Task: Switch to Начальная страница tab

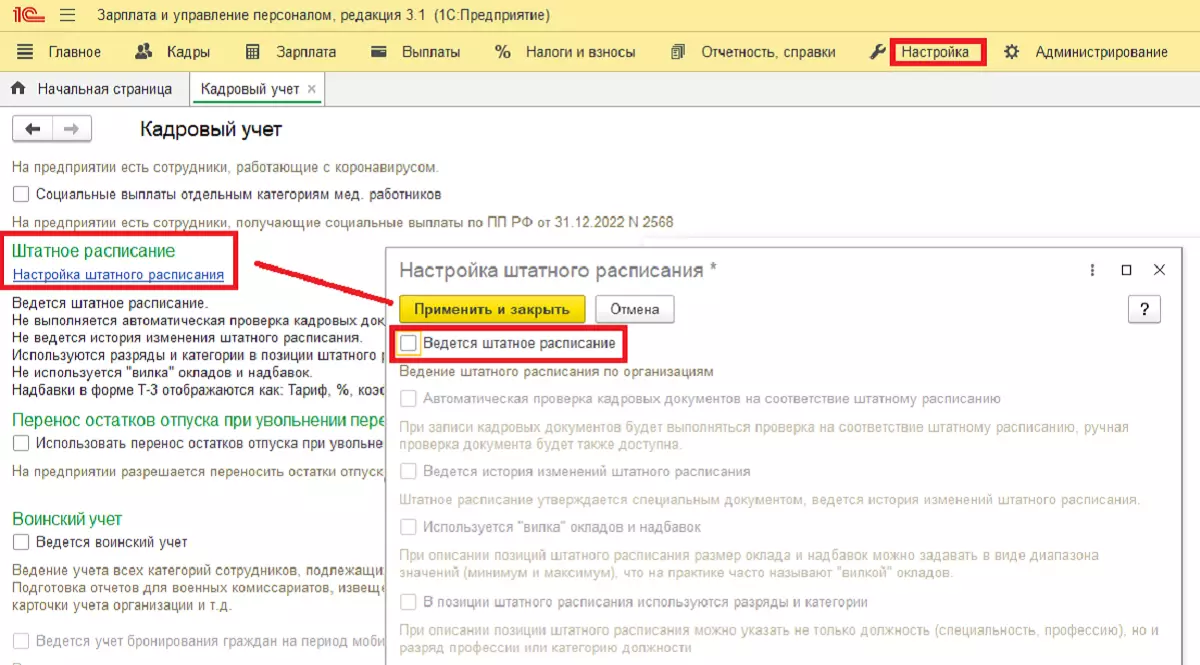Action: point(92,89)
